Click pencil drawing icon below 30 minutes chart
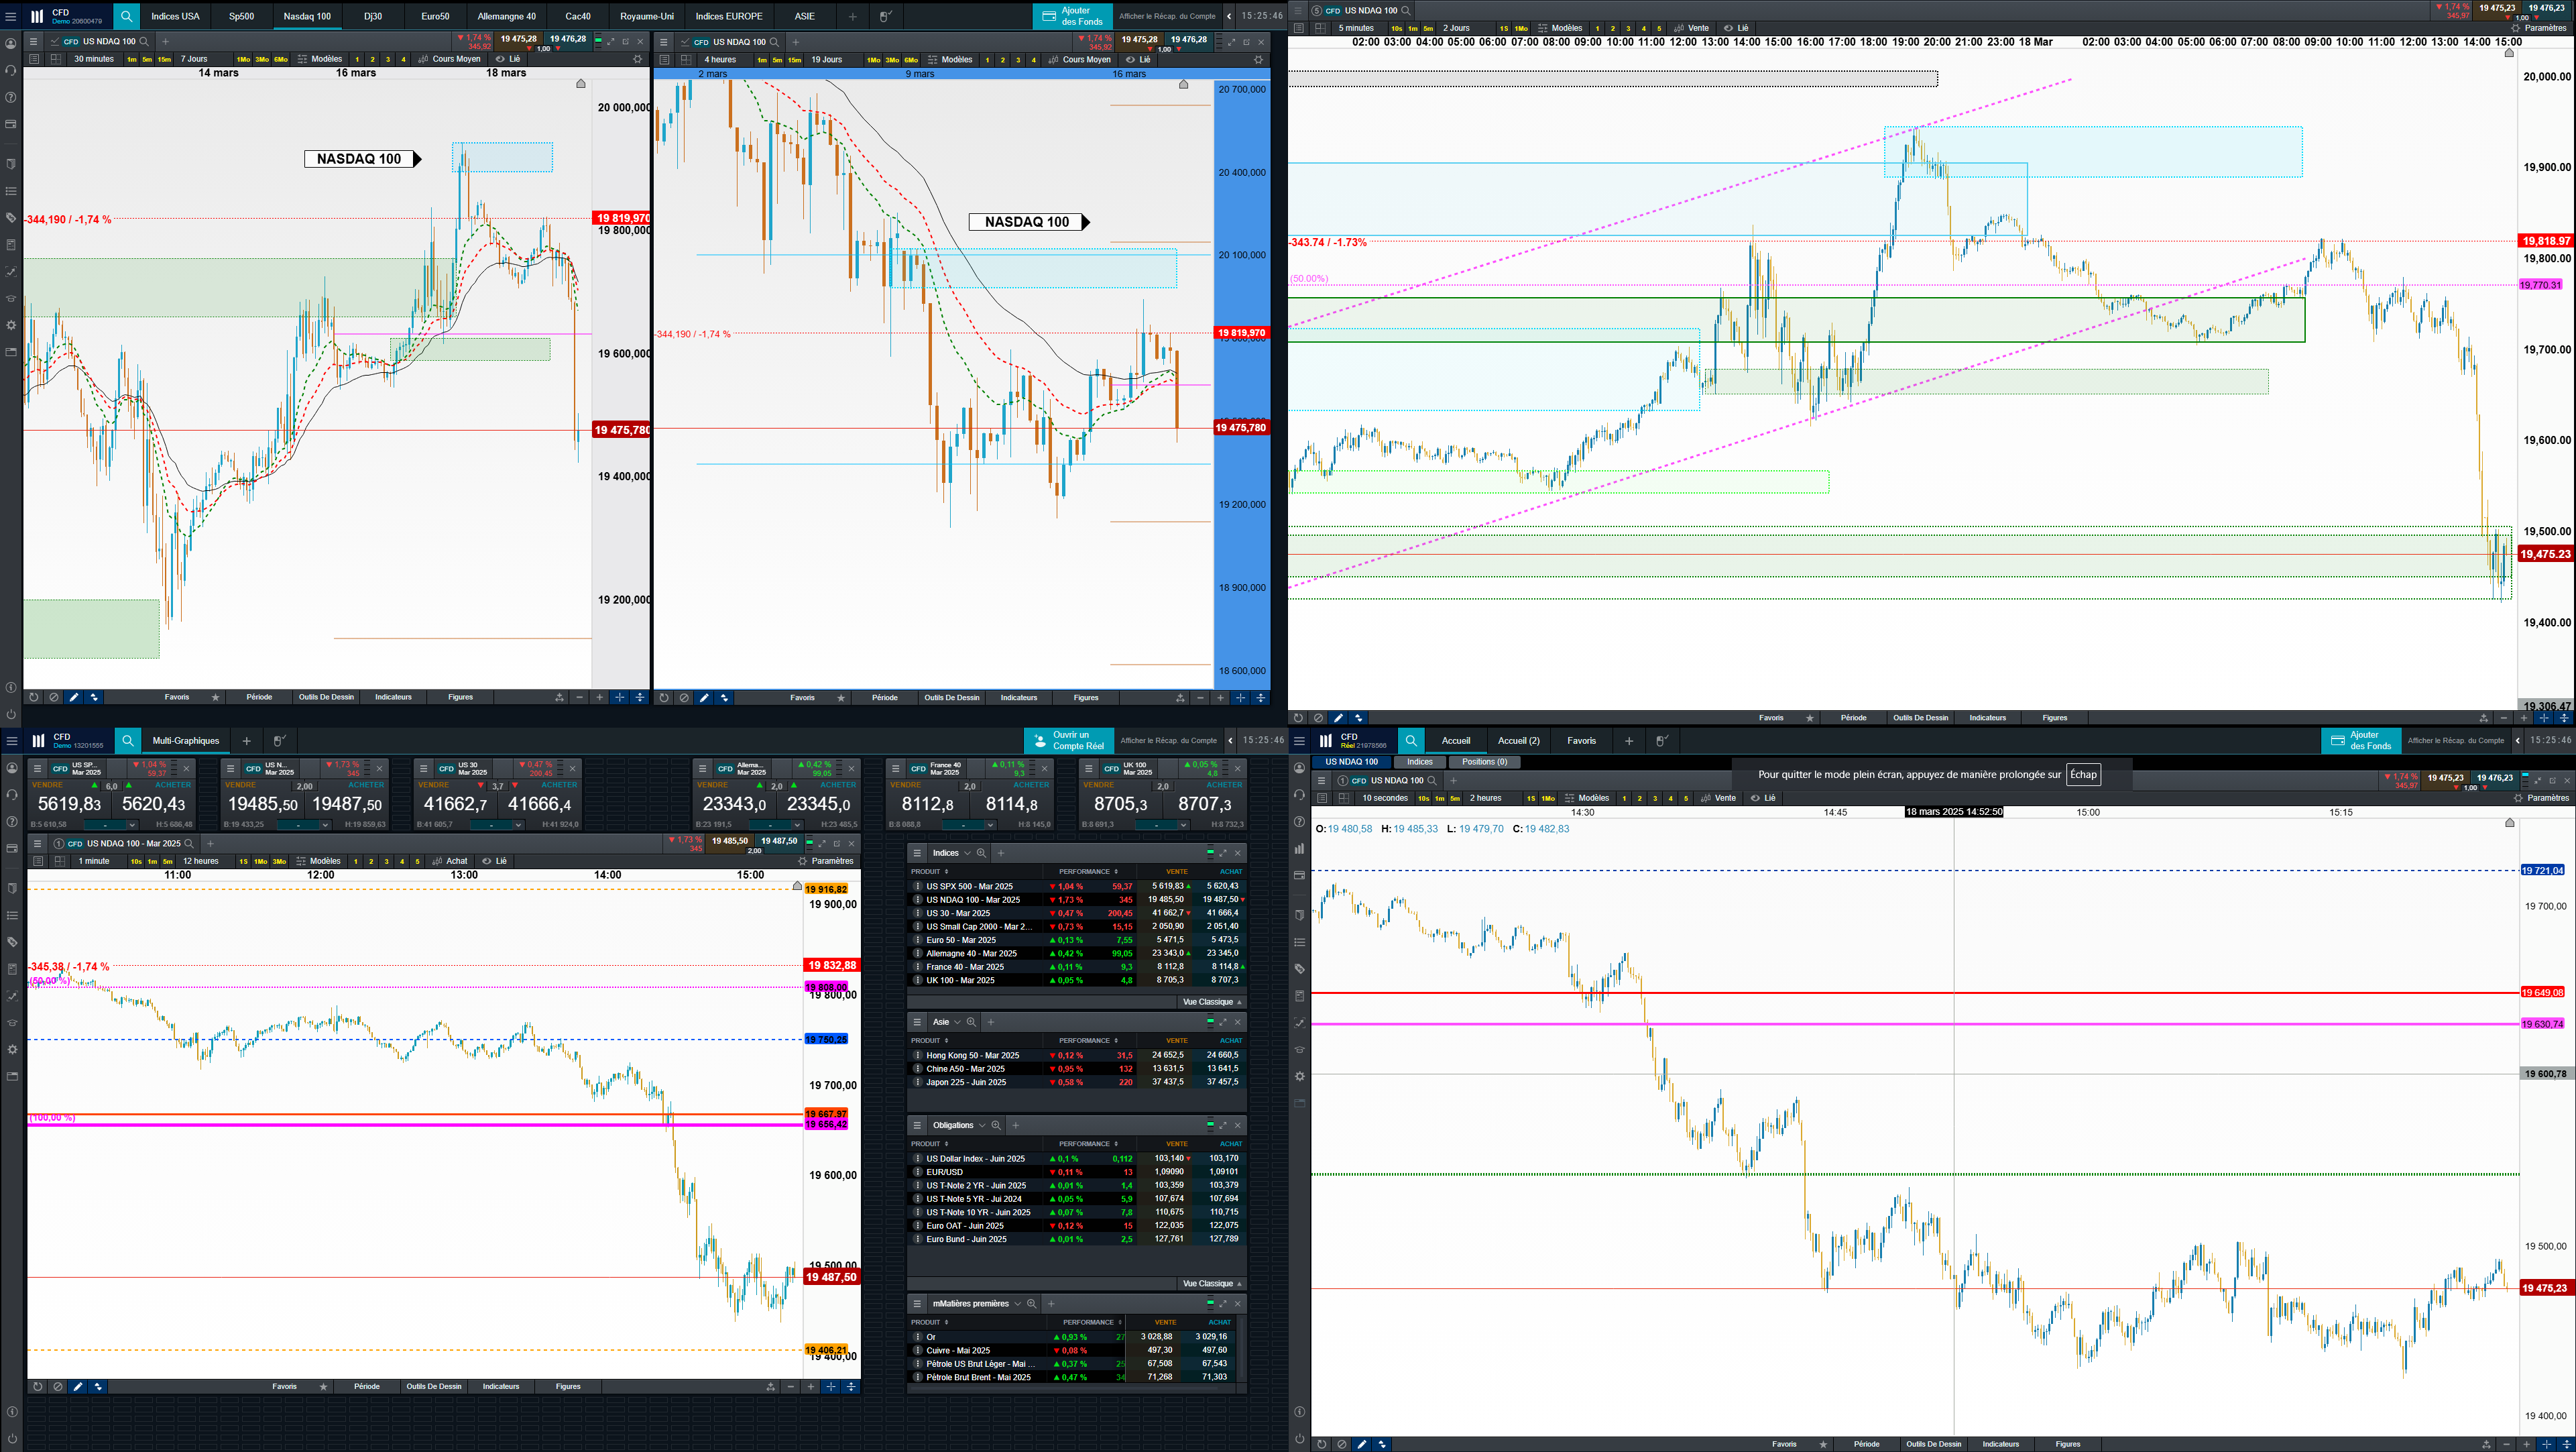The width and height of the screenshot is (2576, 1452). (x=74, y=697)
